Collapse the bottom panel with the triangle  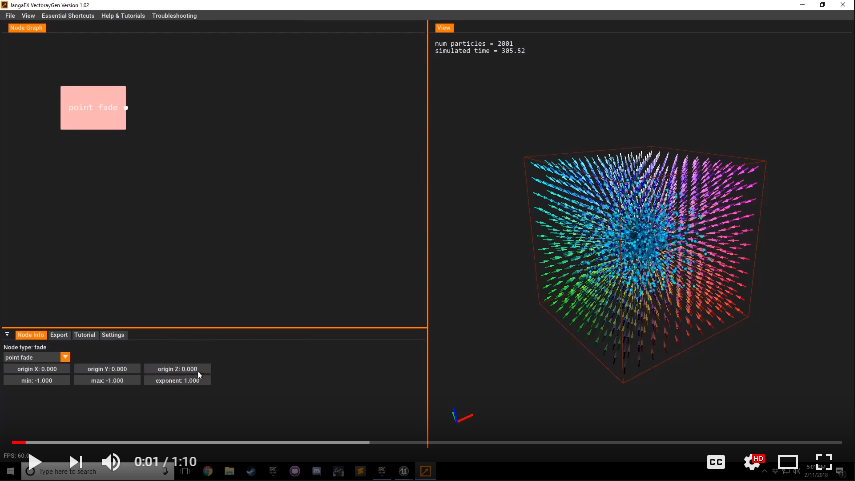pos(7,334)
